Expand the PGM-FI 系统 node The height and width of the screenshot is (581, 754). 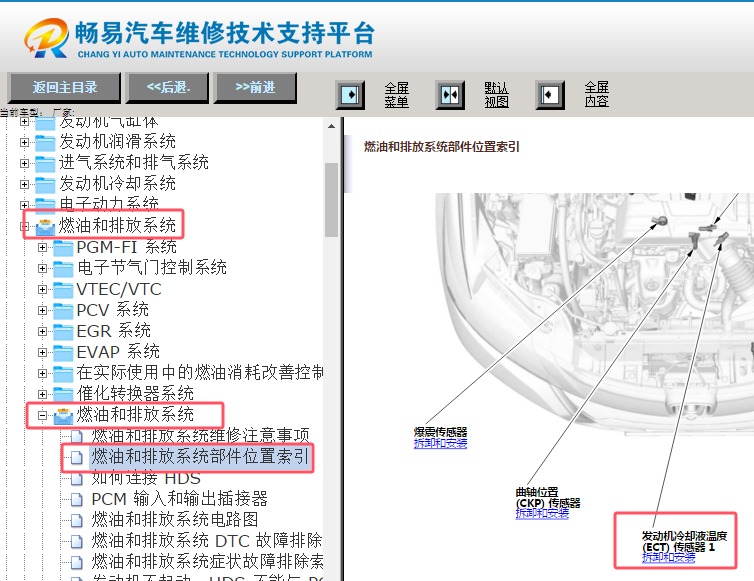[x=42, y=248]
